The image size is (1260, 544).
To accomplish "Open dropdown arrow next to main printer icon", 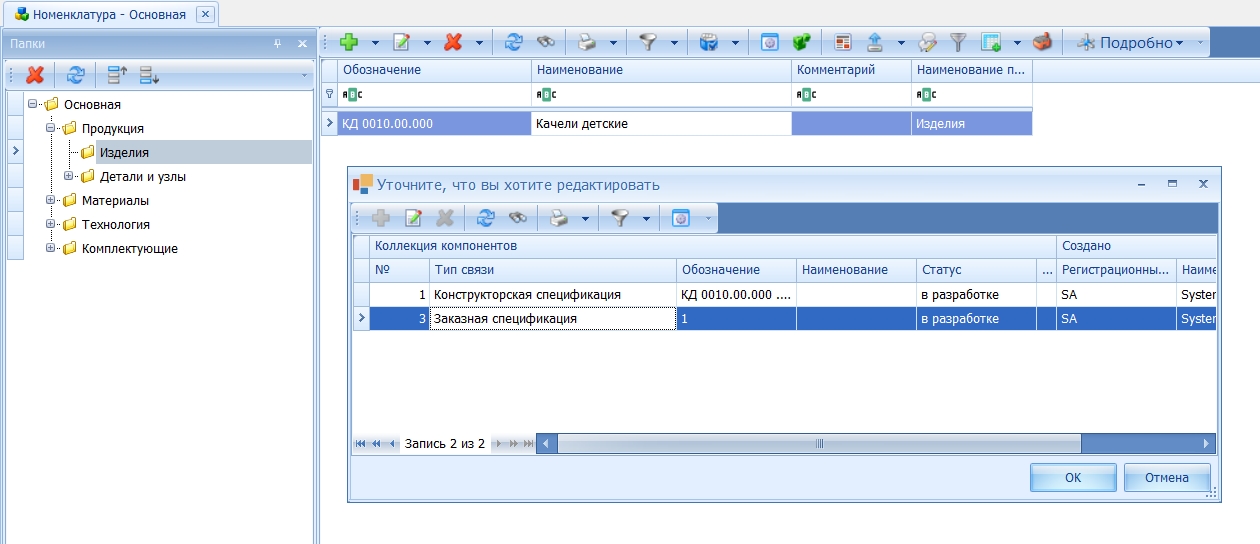I will tap(613, 43).
